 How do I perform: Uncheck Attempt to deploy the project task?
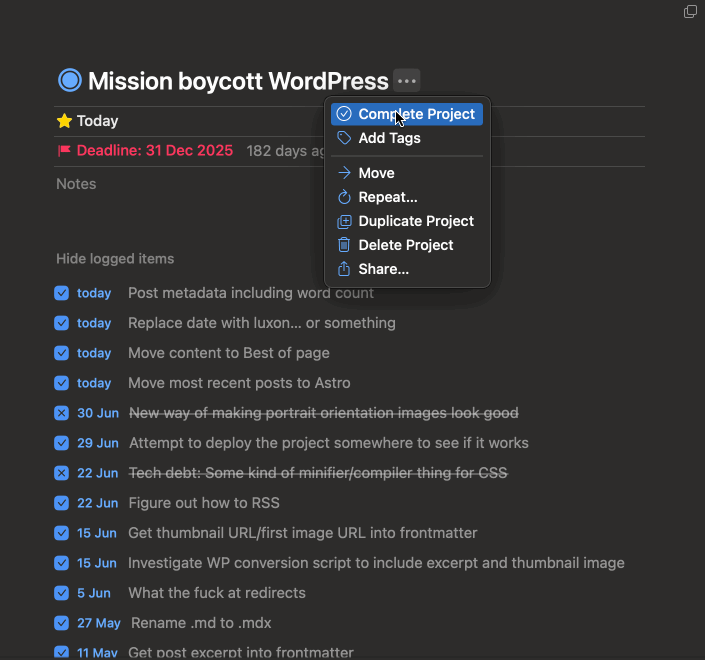pyautogui.click(x=62, y=443)
